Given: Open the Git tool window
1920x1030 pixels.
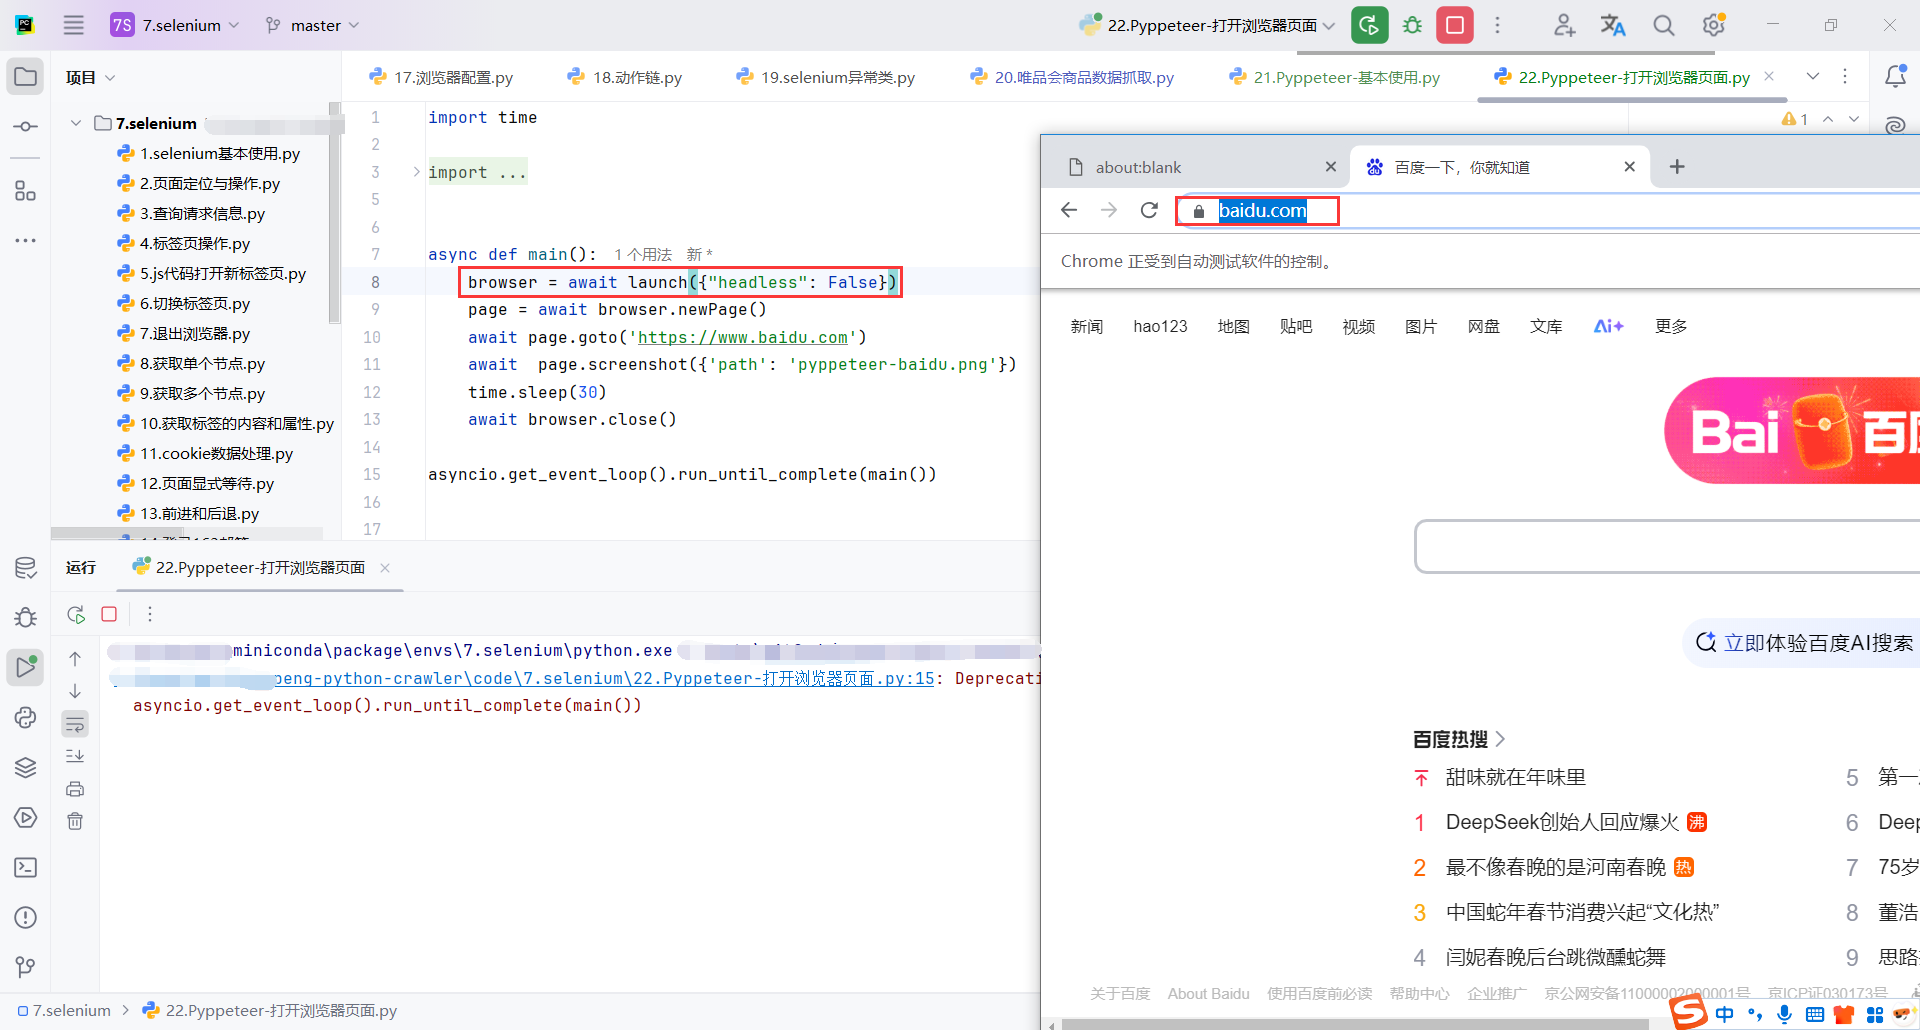Looking at the screenshot, I should pyautogui.click(x=26, y=967).
